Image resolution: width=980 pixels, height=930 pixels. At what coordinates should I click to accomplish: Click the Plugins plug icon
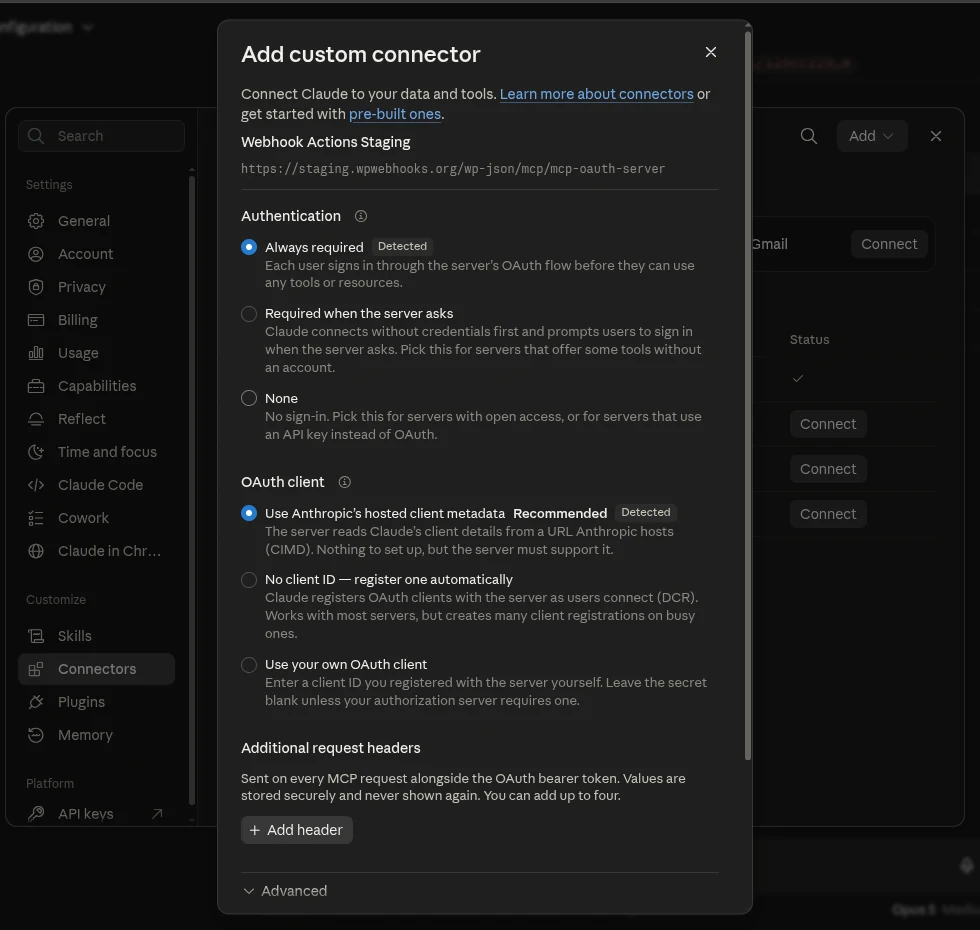pyautogui.click(x=36, y=703)
